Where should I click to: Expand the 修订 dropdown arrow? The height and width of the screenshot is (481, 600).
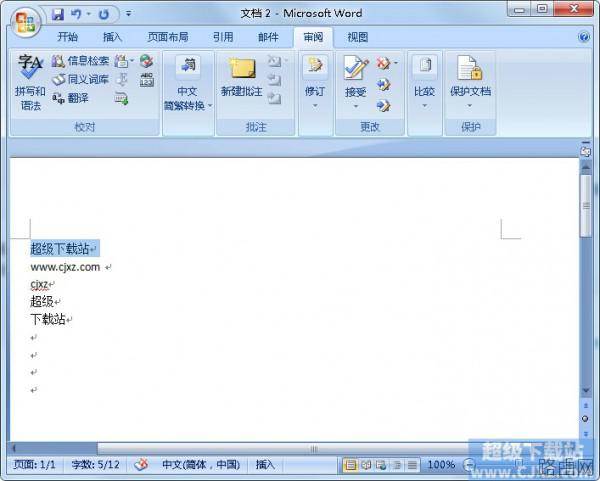pos(315,106)
